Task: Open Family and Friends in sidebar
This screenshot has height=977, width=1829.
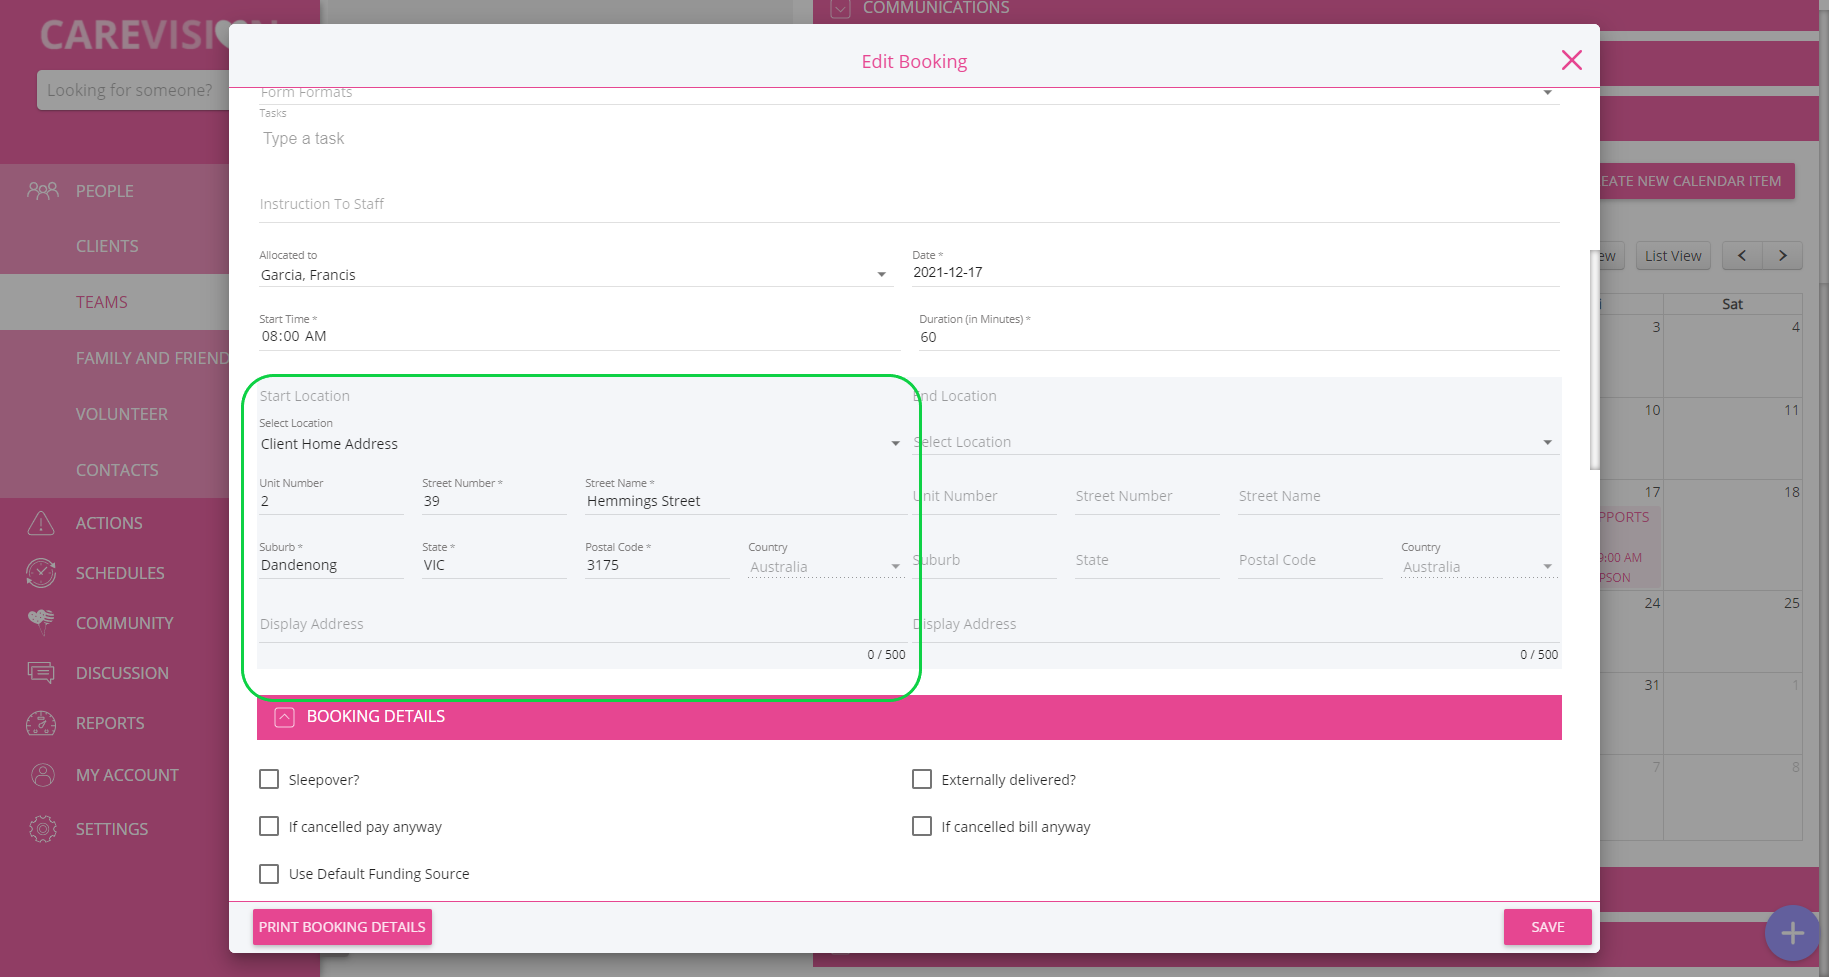Action: [x=152, y=358]
